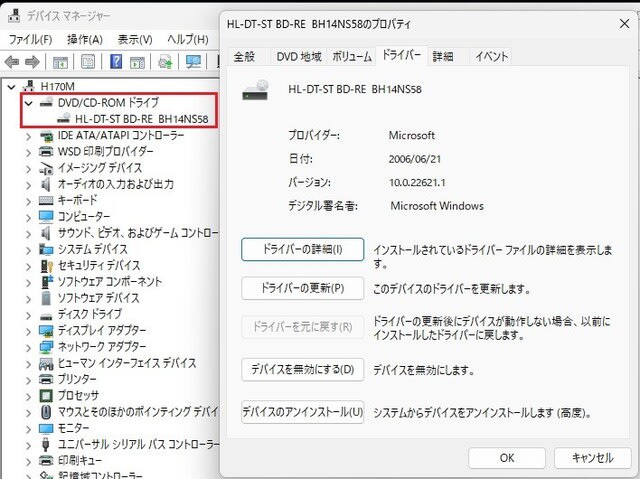
Task: Click the action pane toolbar icon
Action: pos(137,62)
